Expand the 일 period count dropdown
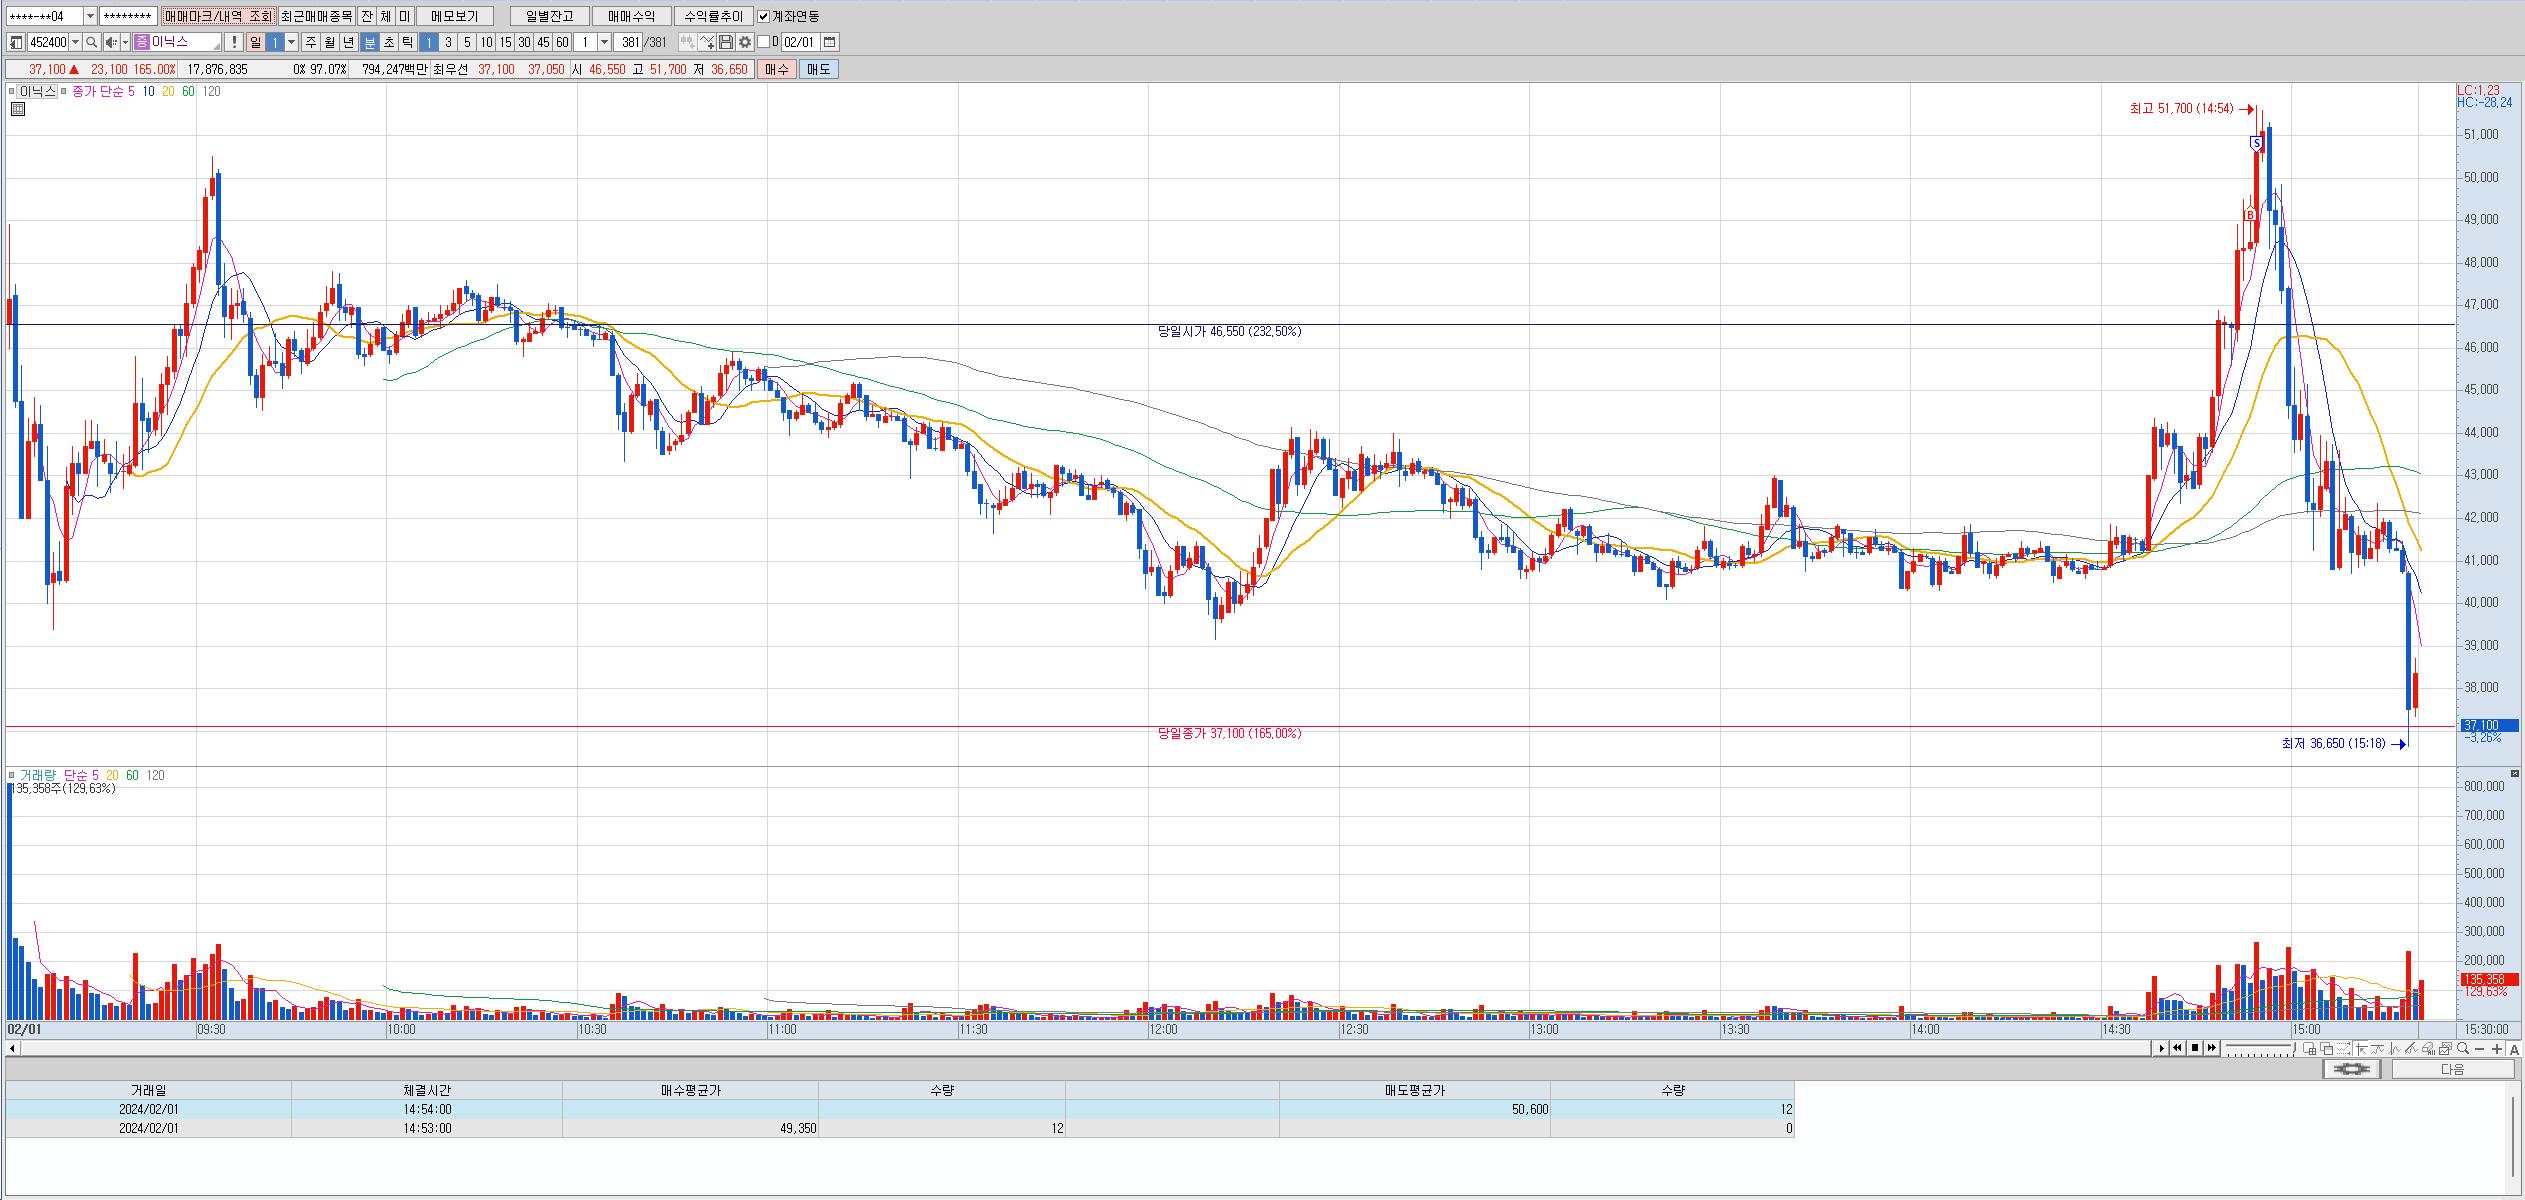Screen dimensions: 2525x1200 (292, 42)
